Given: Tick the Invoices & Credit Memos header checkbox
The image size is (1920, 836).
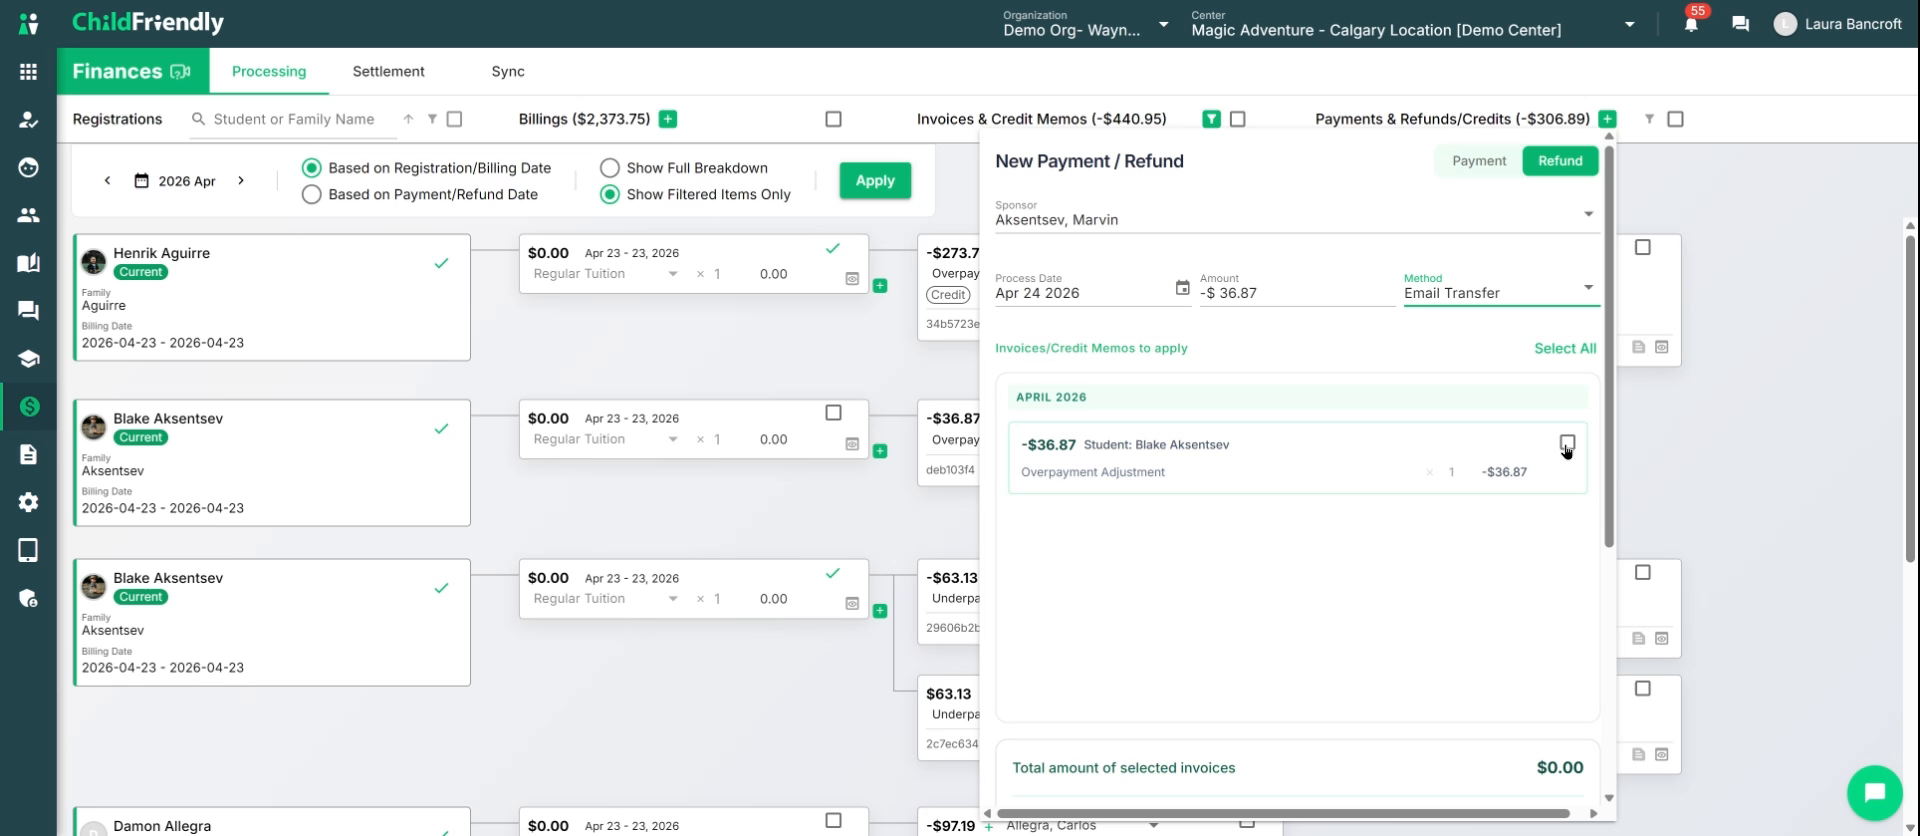Looking at the screenshot, I should [1237, 119].
